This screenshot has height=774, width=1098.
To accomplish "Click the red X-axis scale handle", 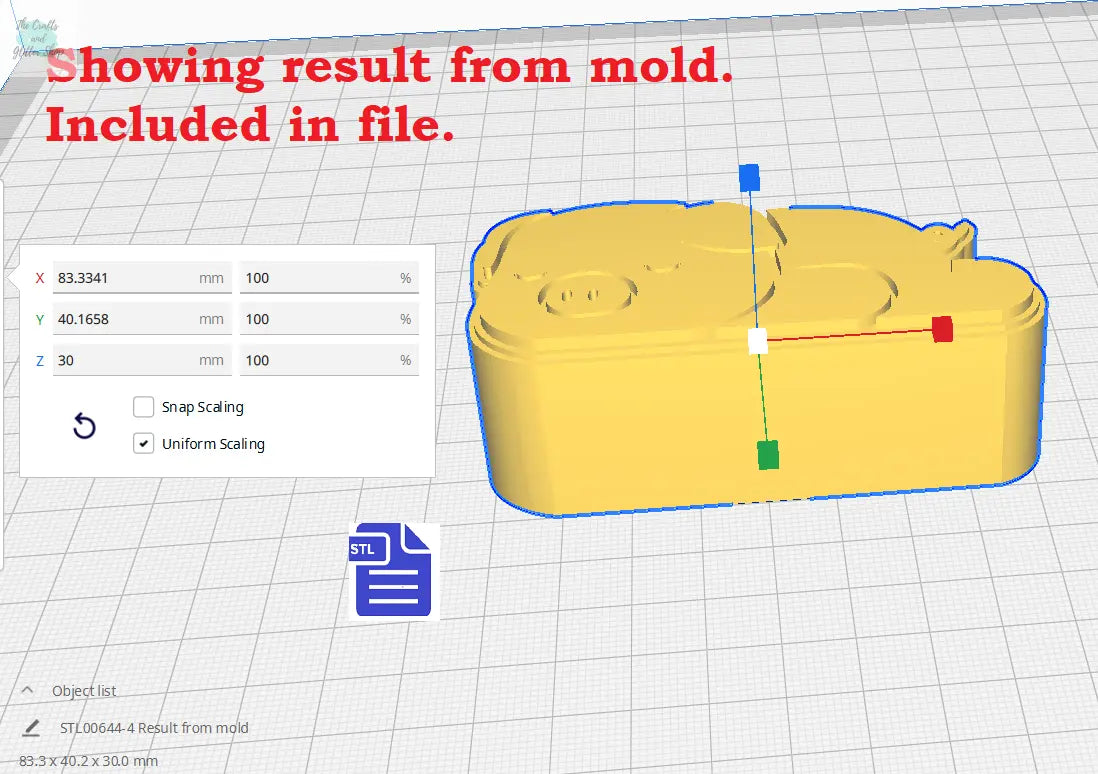I will (x=942, y=329).
